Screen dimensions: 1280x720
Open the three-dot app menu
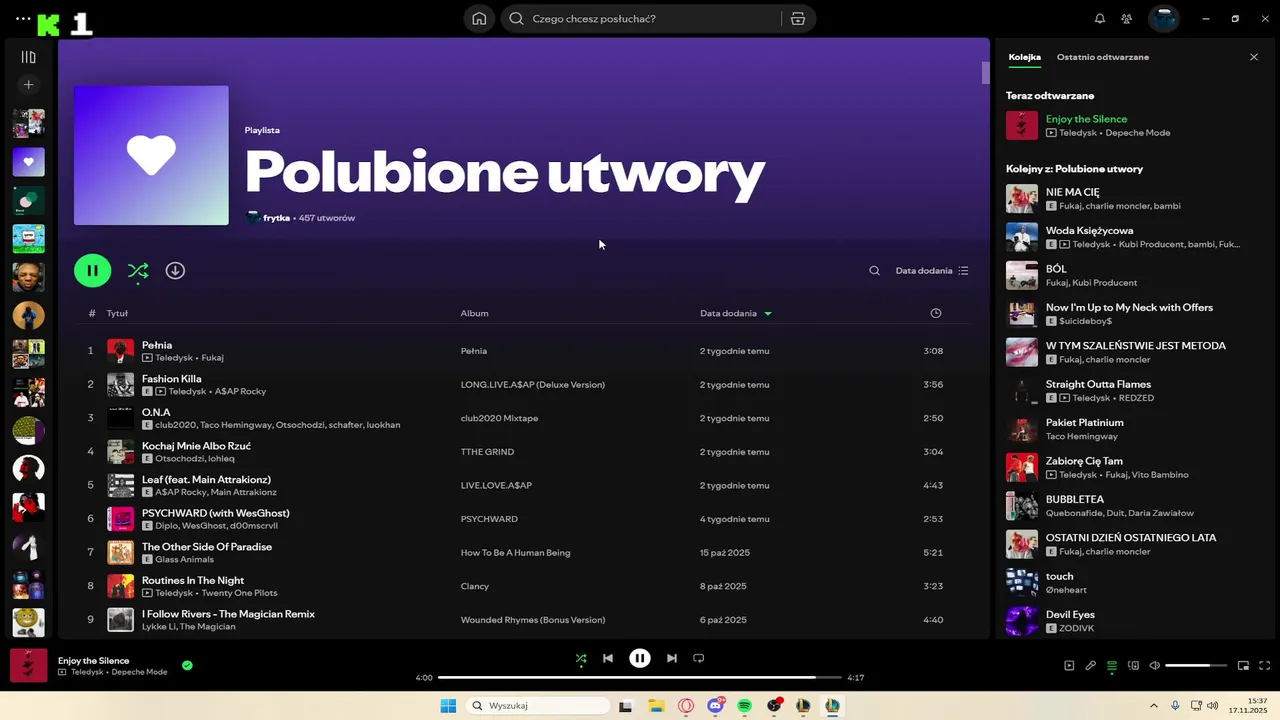tap(23, 18)
